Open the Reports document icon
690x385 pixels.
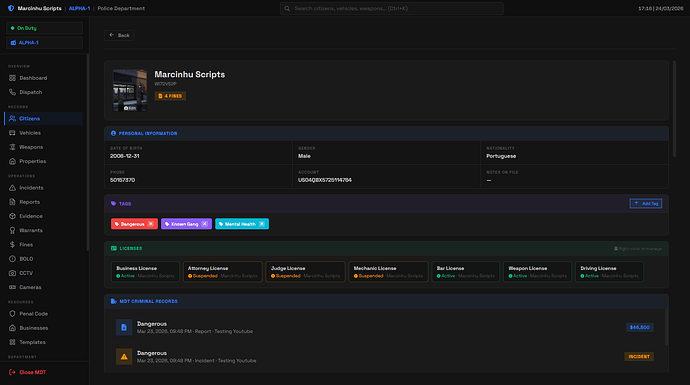pos(12,202)
